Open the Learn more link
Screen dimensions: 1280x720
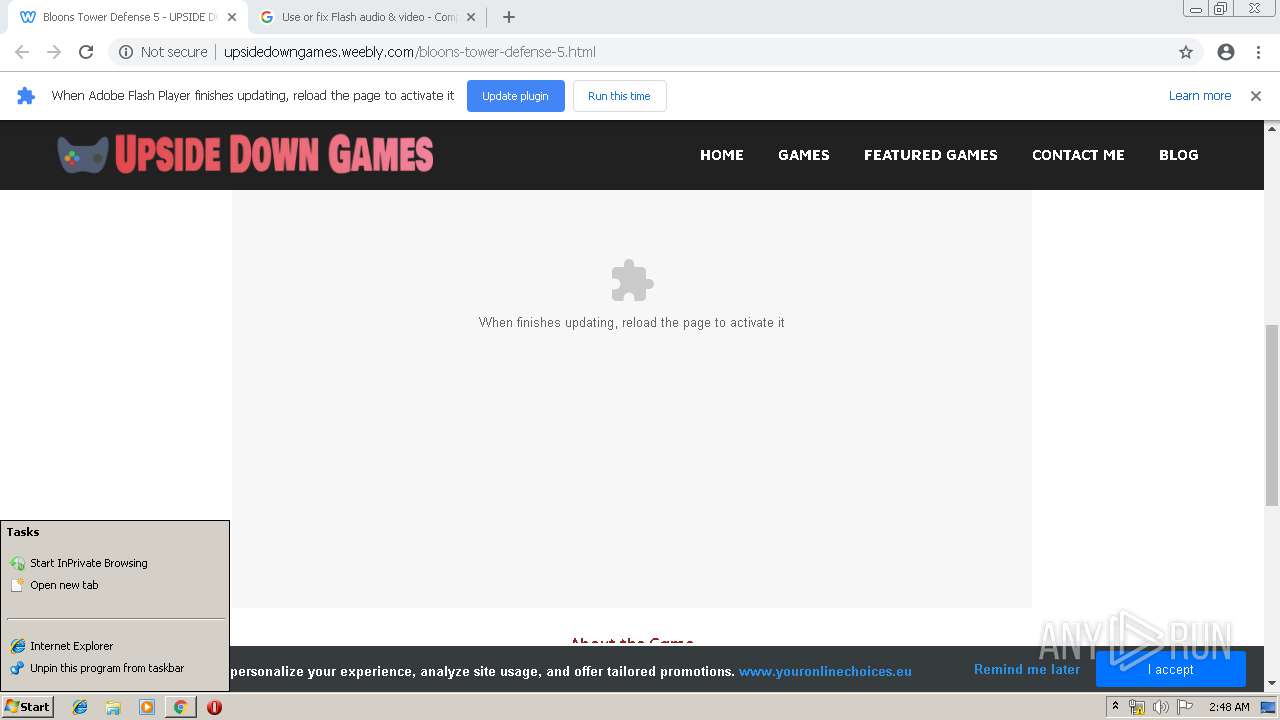1200,96
